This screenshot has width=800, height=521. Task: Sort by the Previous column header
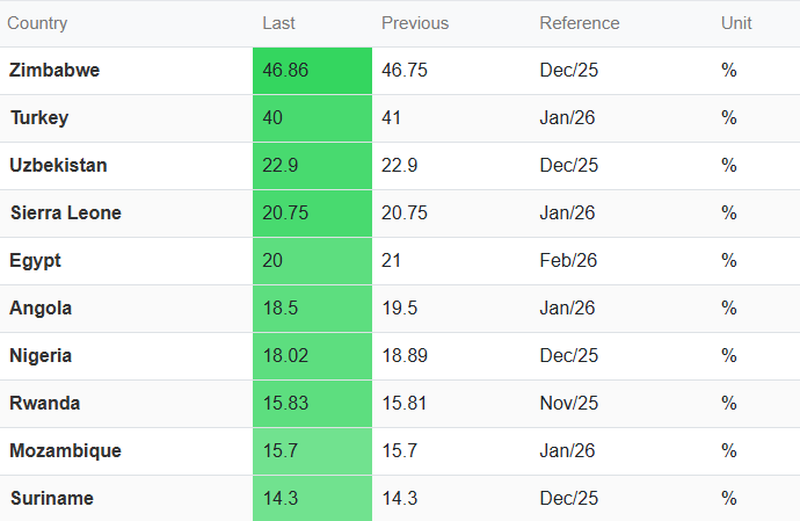tap(415, 23)
